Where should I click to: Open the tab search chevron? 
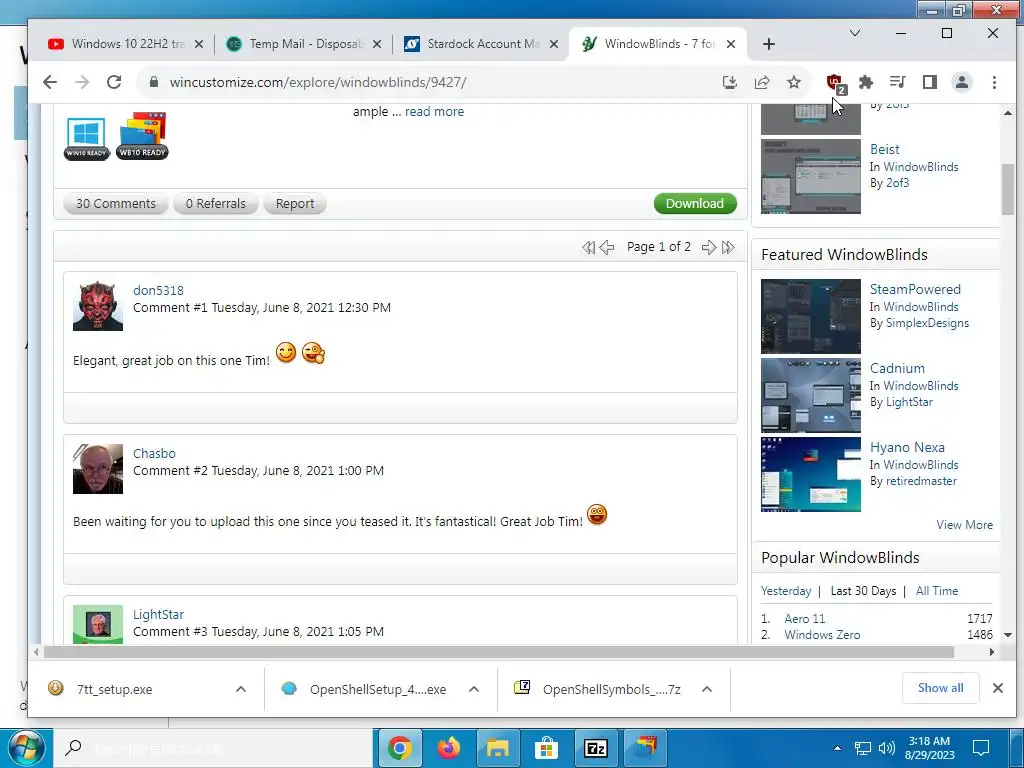(x=854, y=33)
